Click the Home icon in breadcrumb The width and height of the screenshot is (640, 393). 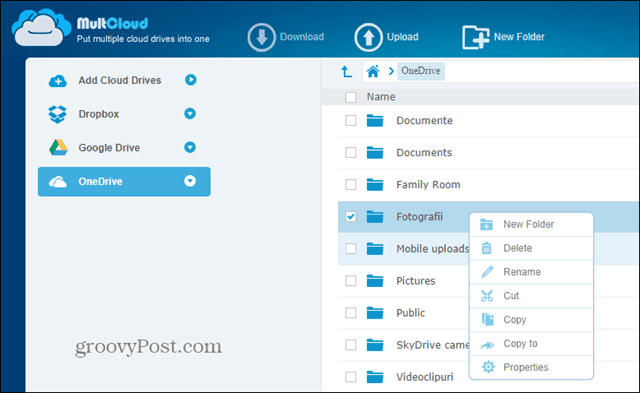click(x=373, y=71)
